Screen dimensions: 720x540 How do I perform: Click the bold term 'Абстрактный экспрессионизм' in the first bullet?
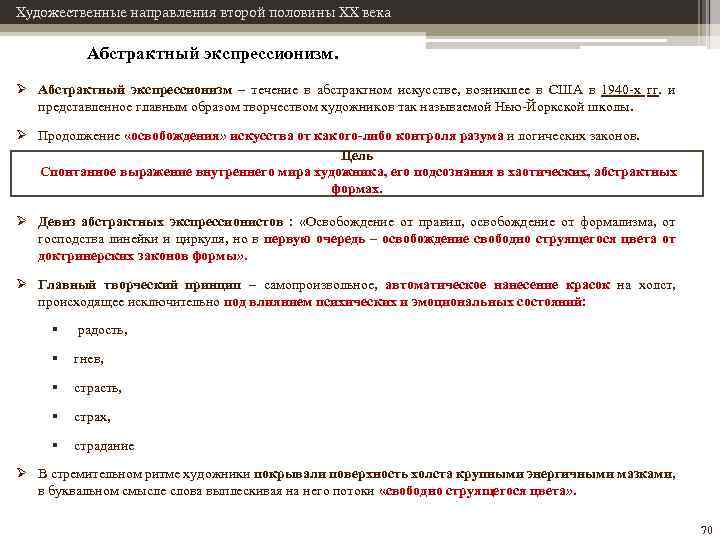click(135, 90)
